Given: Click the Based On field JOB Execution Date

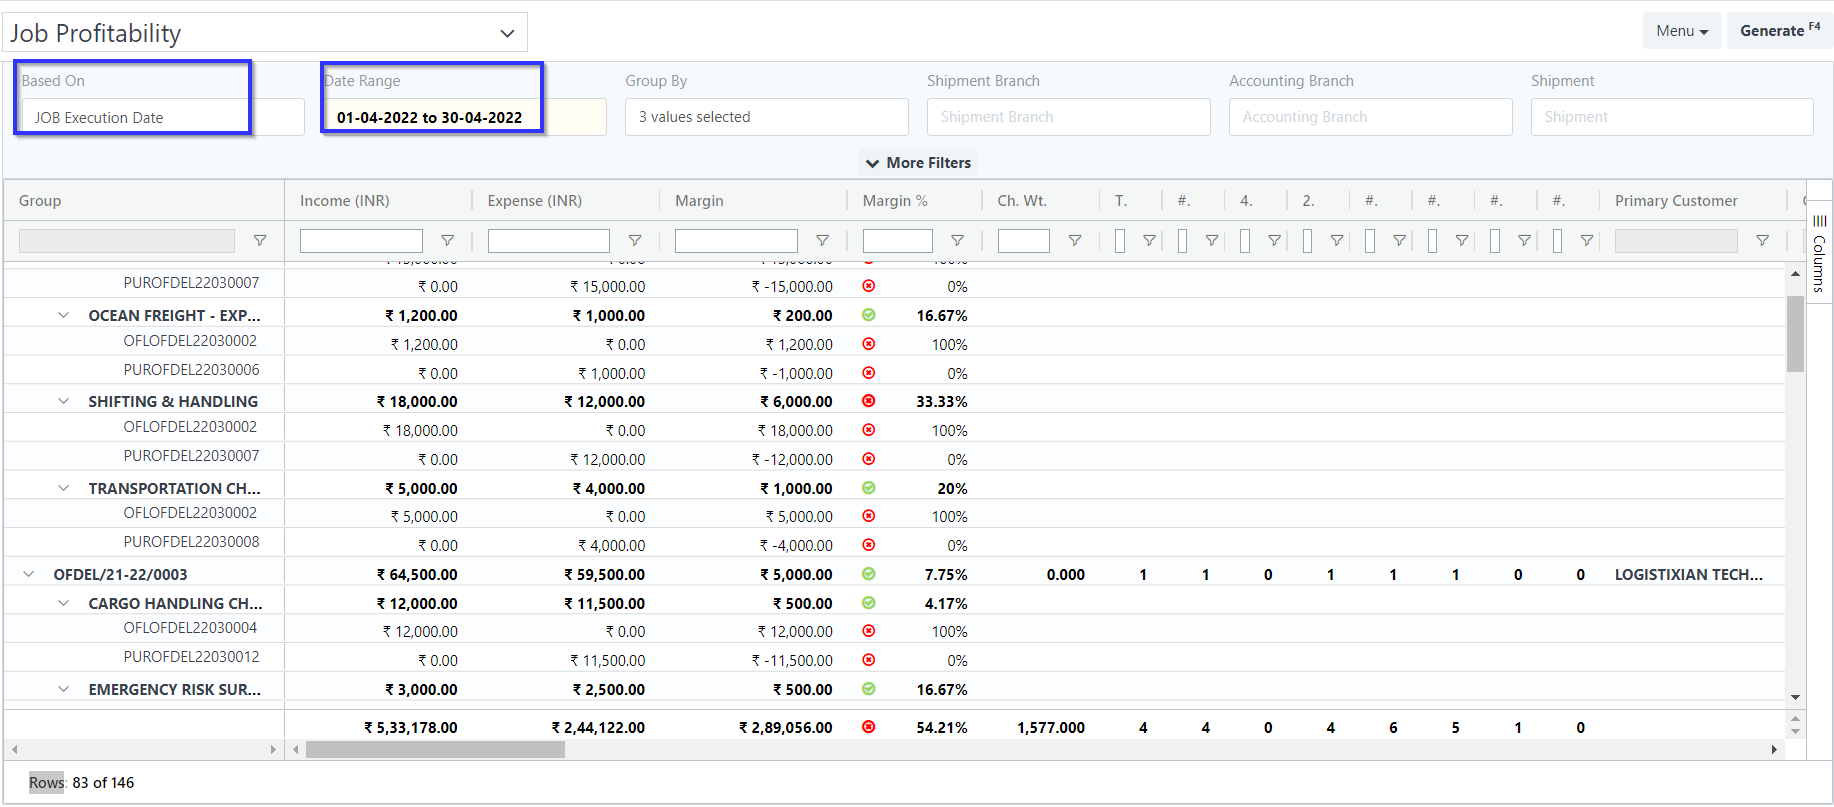Looking at the screenshot, I should pyautogui.click(x=163, y=117).
